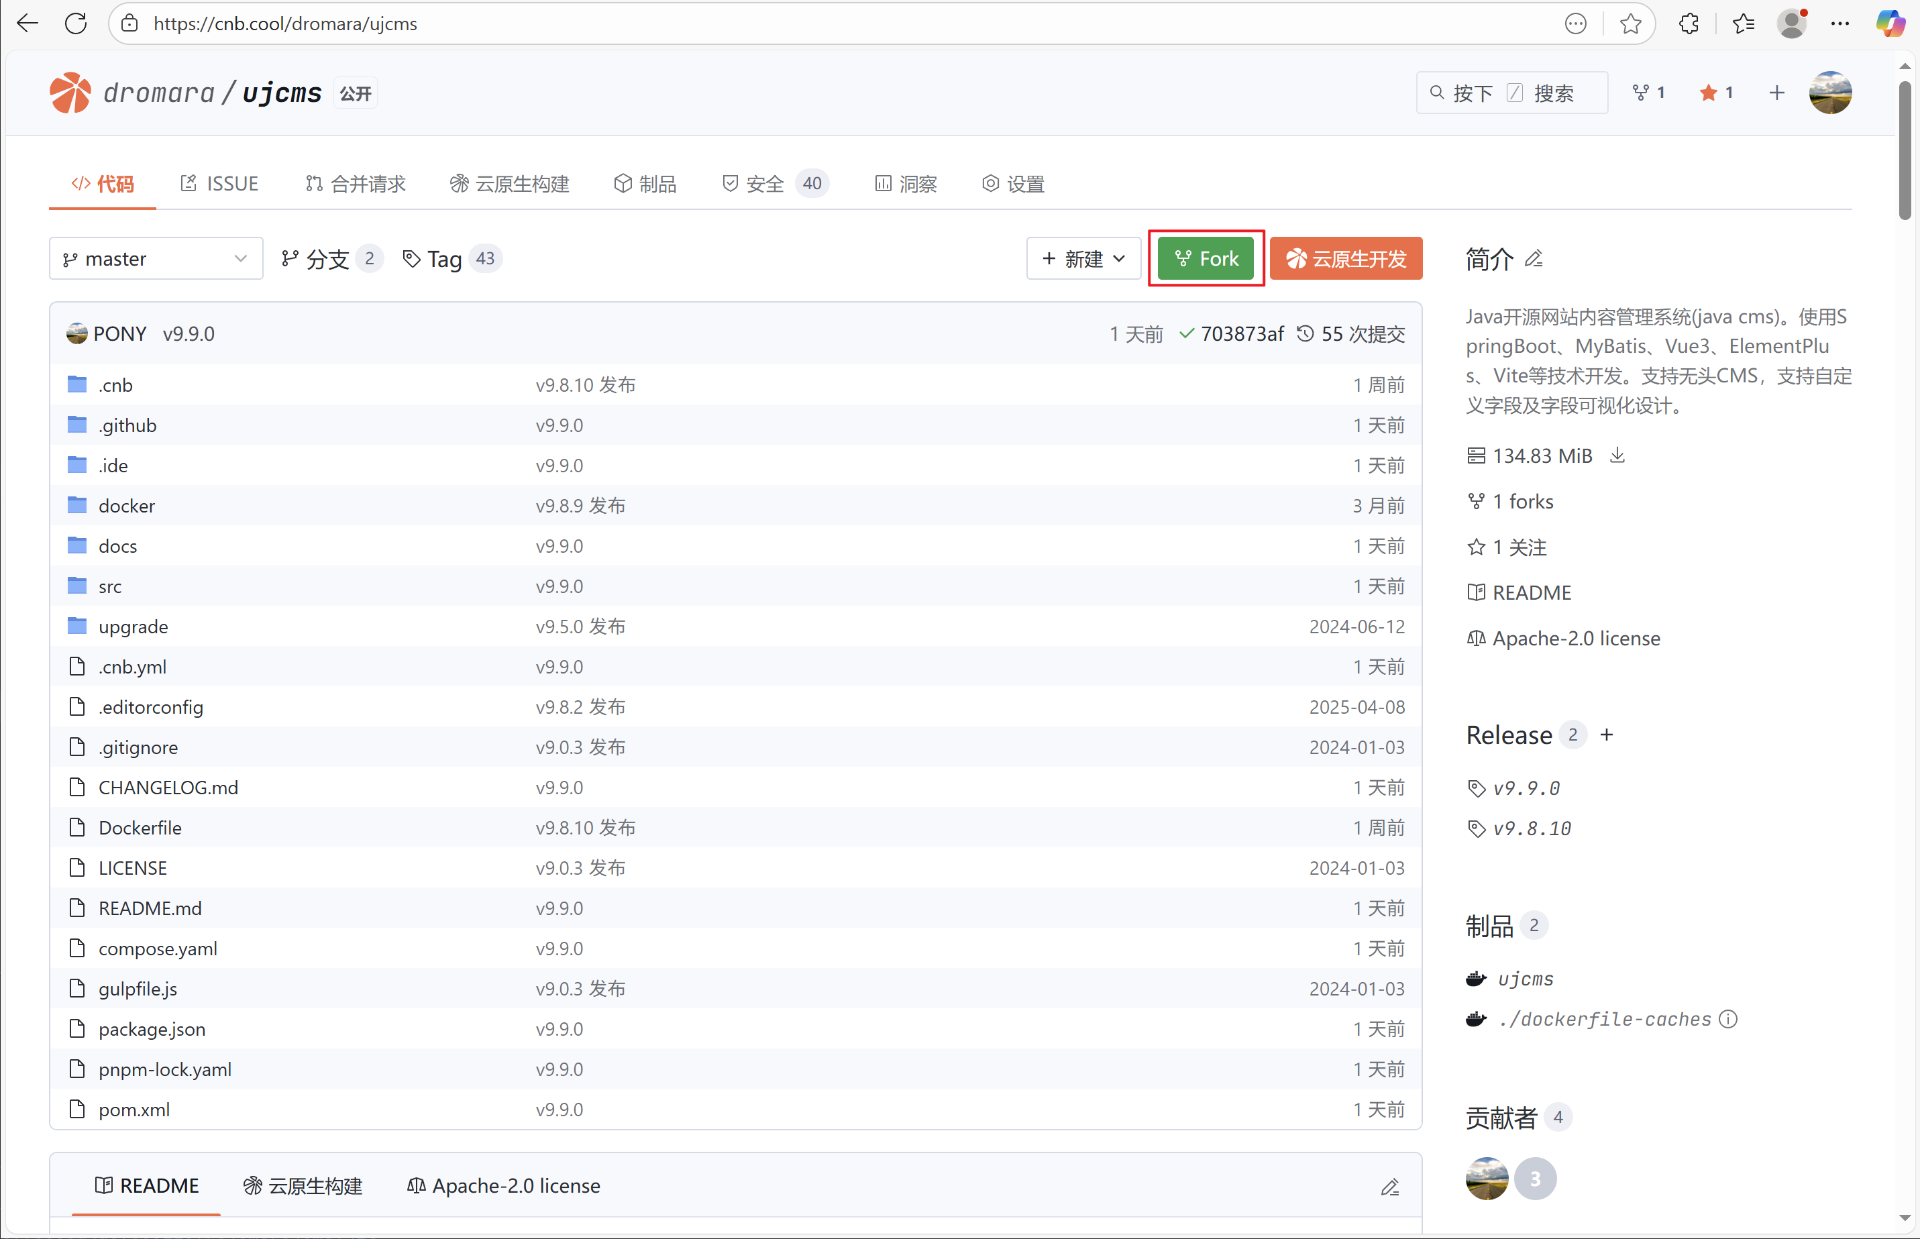Select Apache-2.0 license tab below files
Image resolution: width=1920 pixels, height=1239 pixels.
pyautogui.click(x=504, y=1186)
